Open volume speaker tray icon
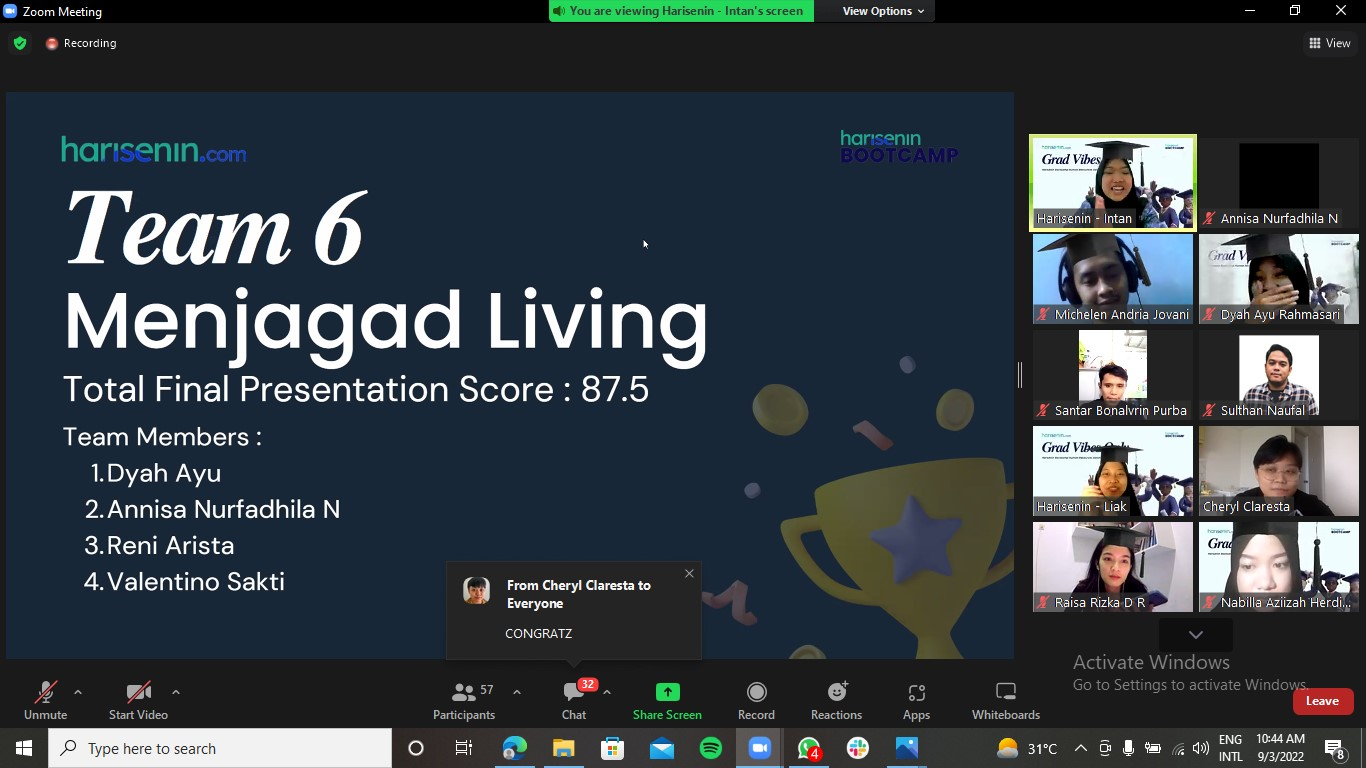1366x768 pixels. point(1201,748)
